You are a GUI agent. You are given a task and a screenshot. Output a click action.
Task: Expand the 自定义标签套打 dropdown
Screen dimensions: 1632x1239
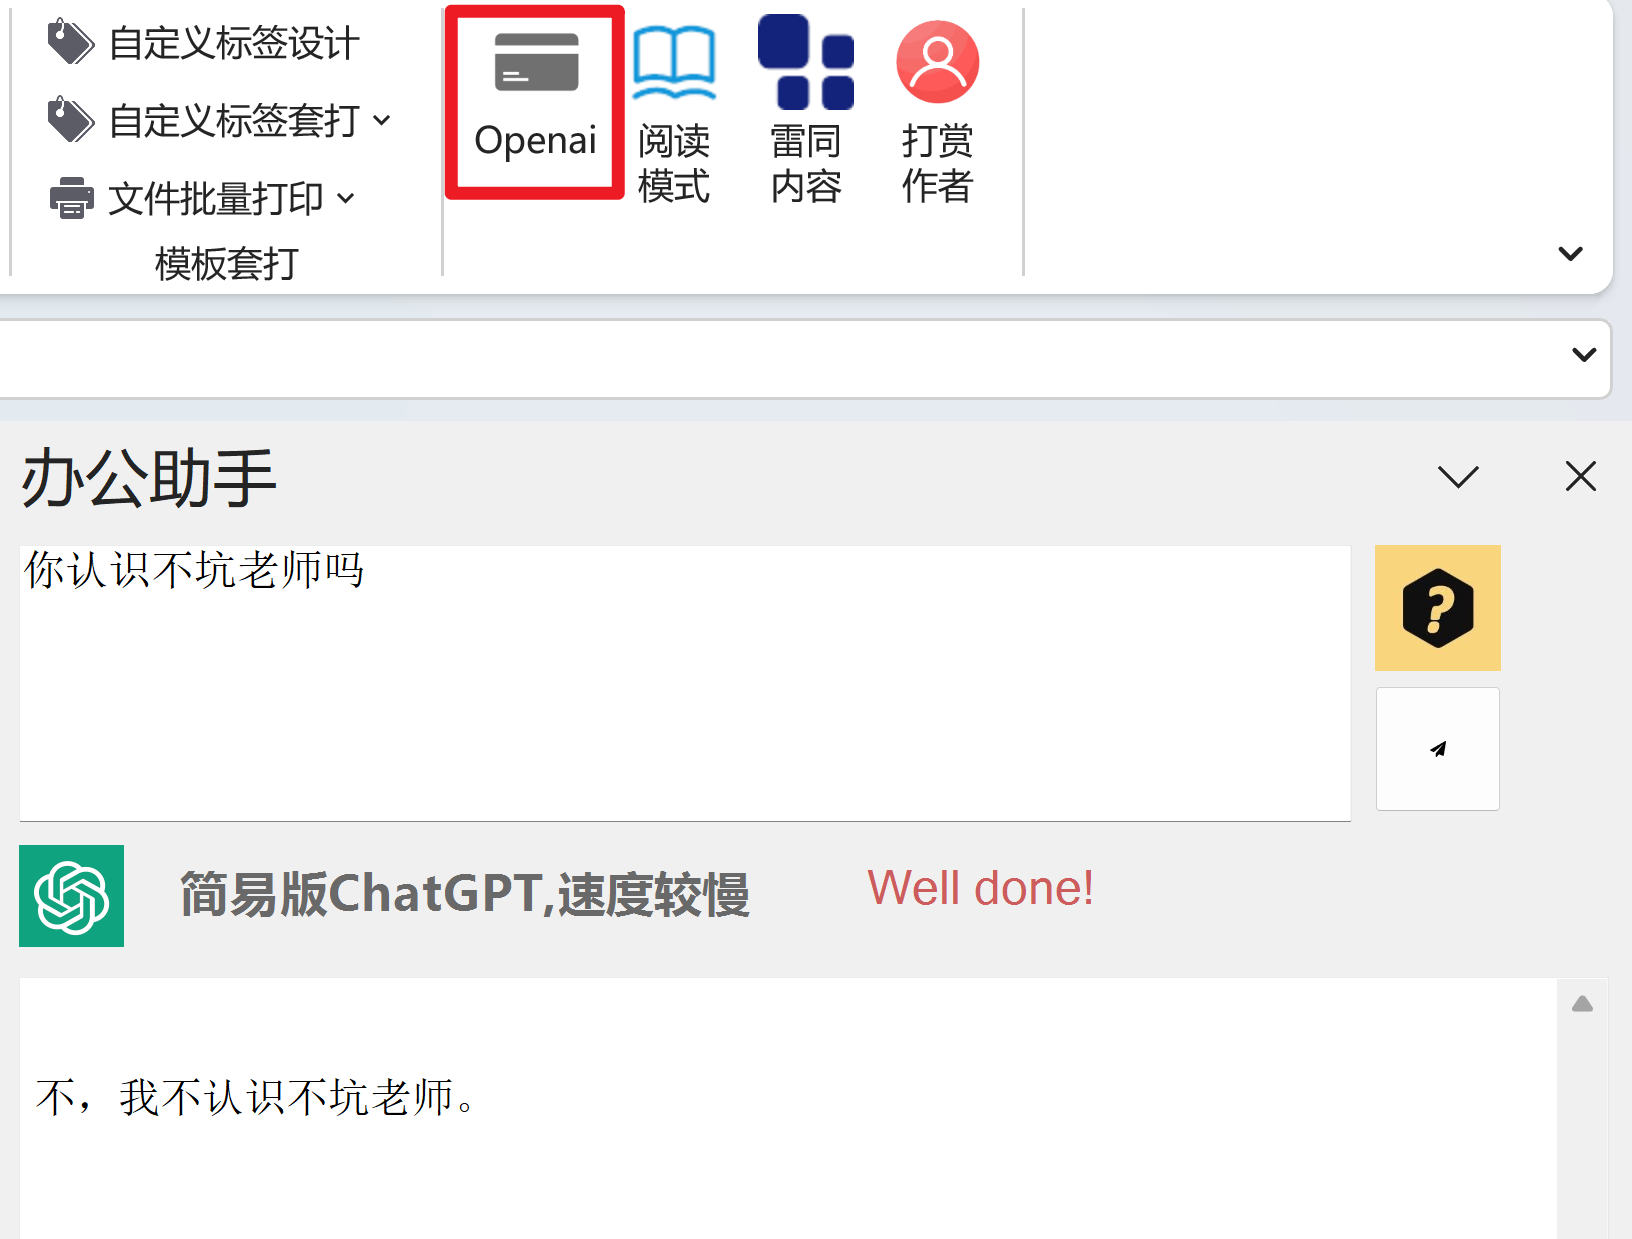(382, 121)
